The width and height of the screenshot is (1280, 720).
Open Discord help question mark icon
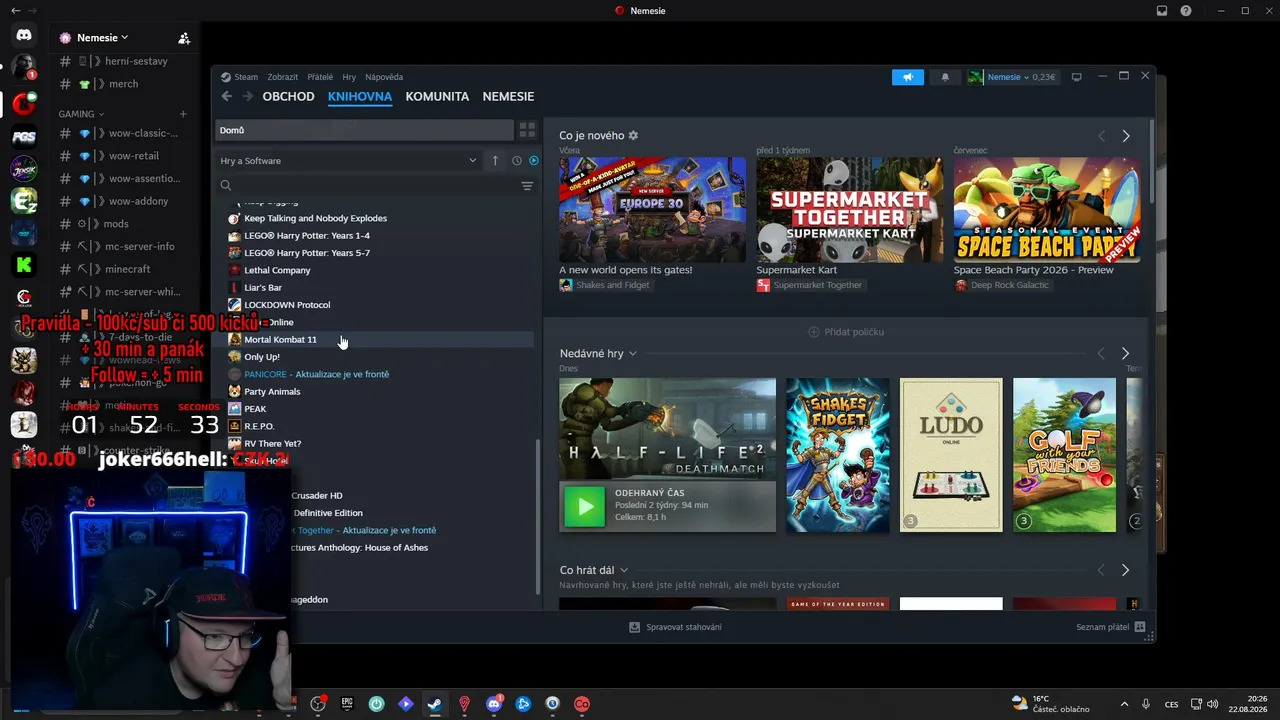[1186, 11]
